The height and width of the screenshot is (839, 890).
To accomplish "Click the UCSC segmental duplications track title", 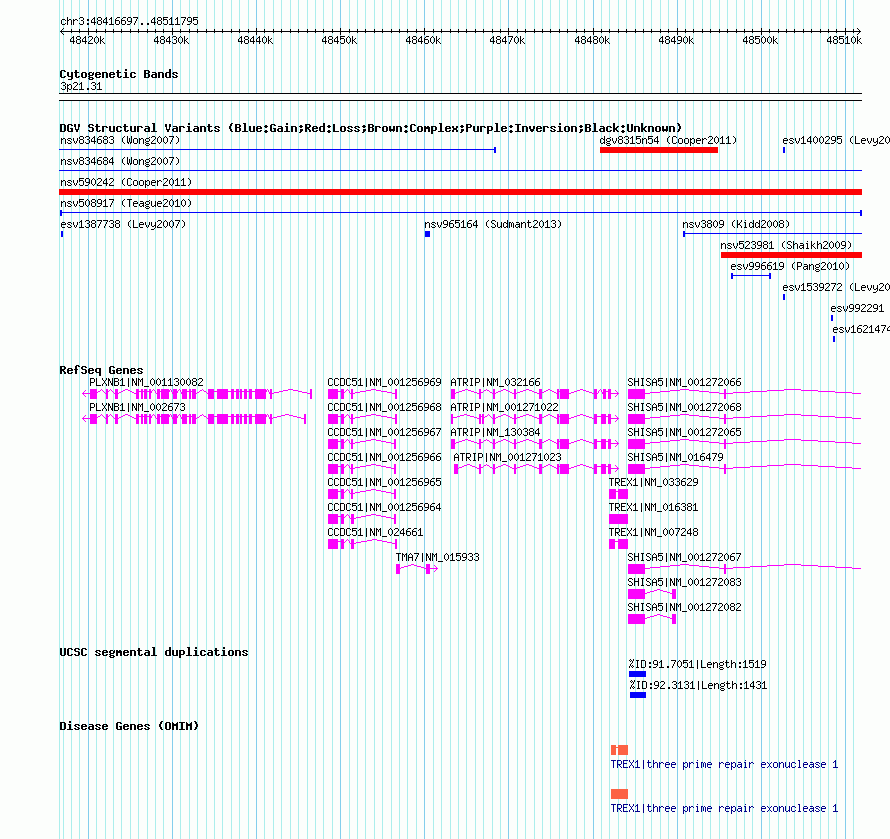I will pyautogui.click(x=154, y=652).
